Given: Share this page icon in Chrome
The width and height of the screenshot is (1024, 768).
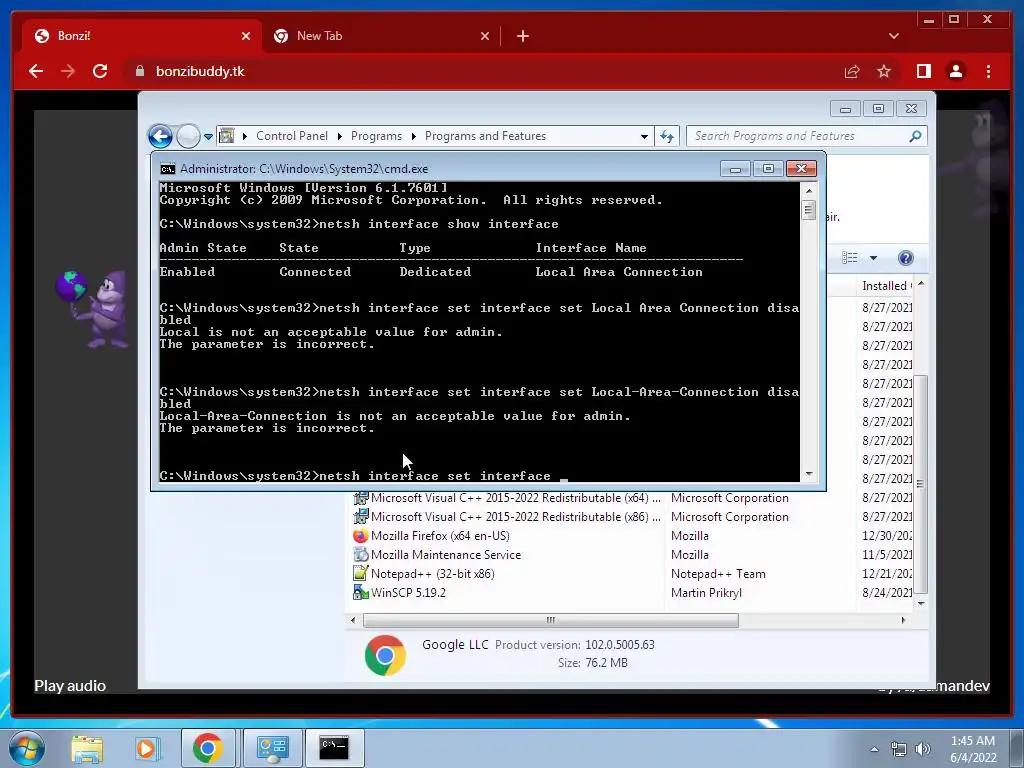Looking at the screenshot, I should [852, 71].
